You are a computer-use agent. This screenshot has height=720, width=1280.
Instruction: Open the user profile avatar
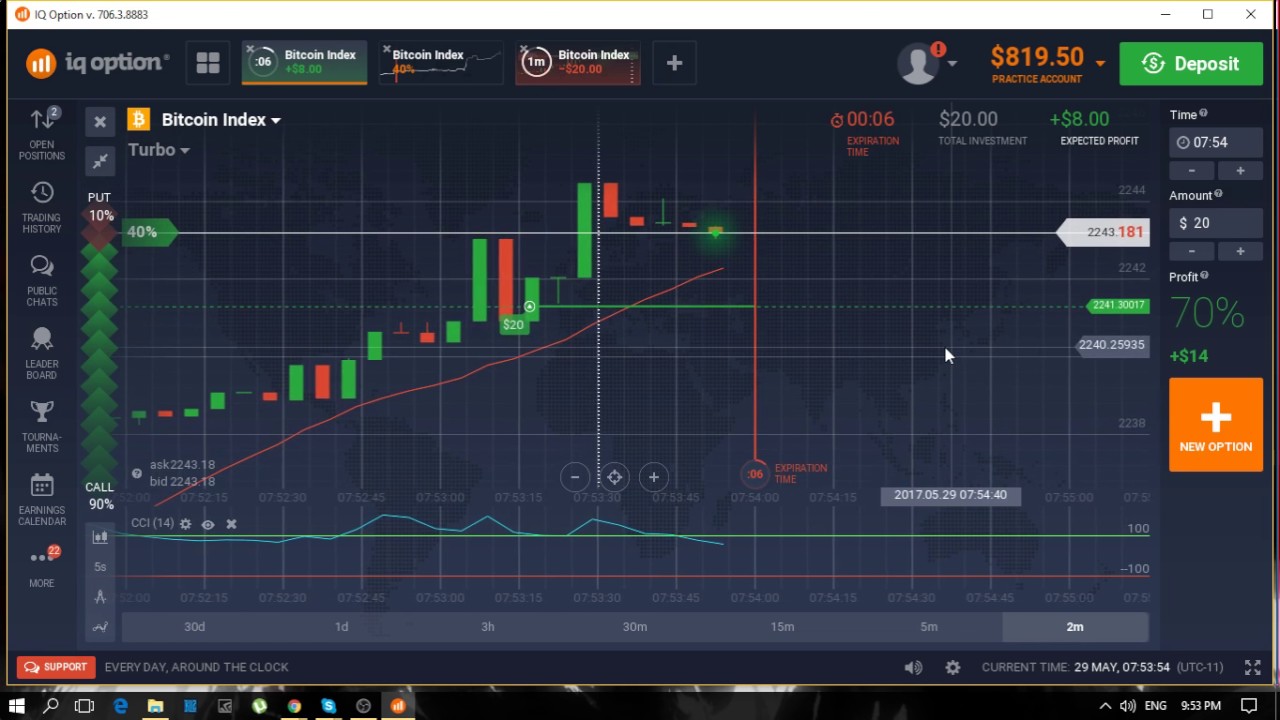(x=917, y=63)
